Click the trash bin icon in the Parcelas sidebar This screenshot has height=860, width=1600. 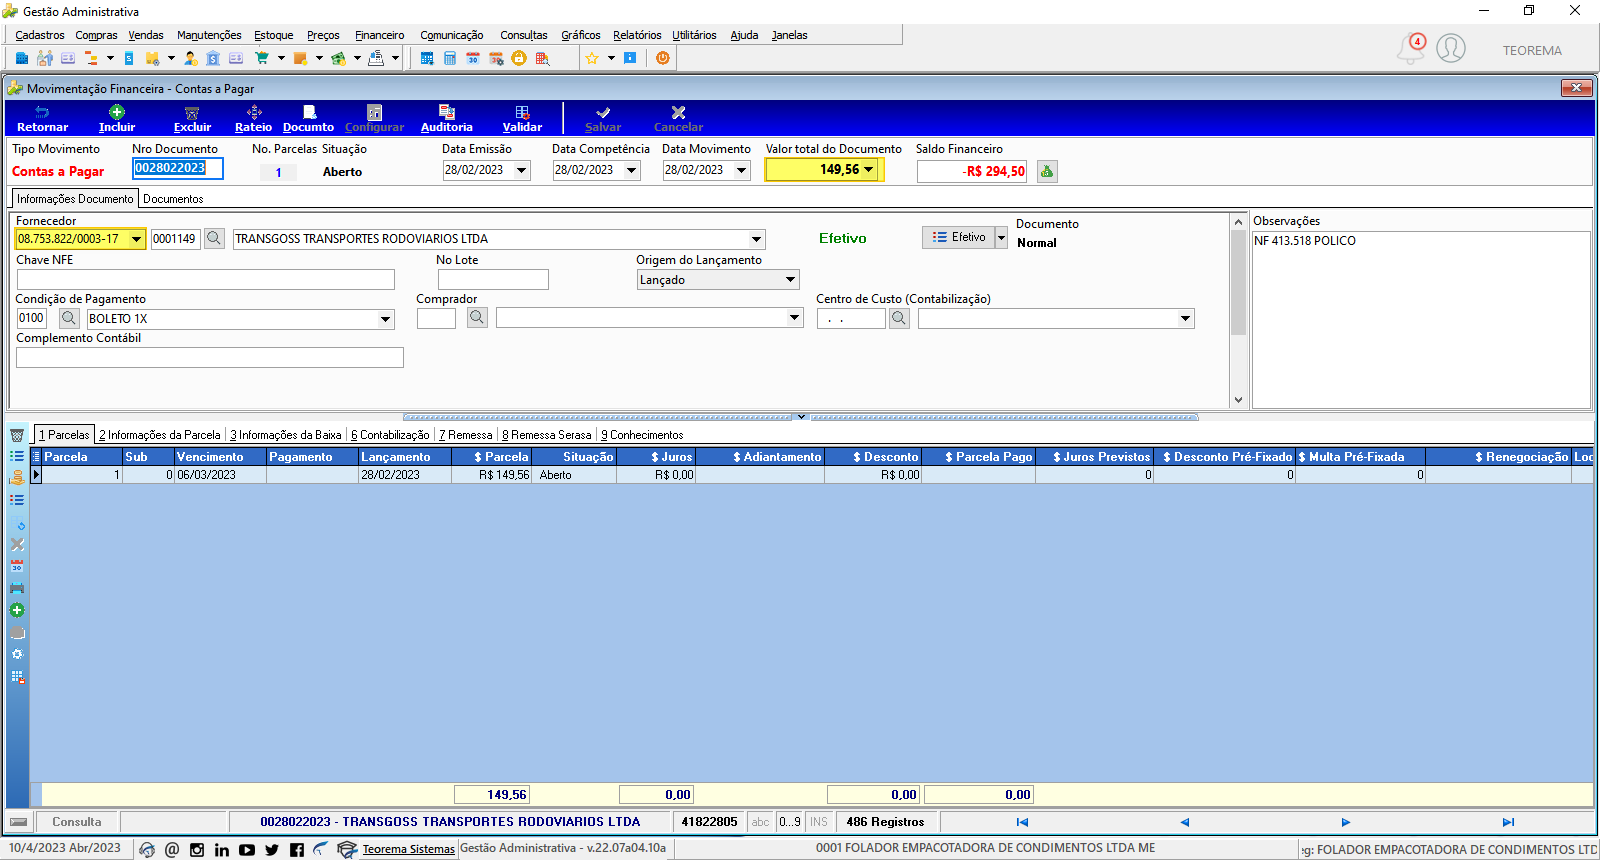pyautogui.click(x=17, y=435)
